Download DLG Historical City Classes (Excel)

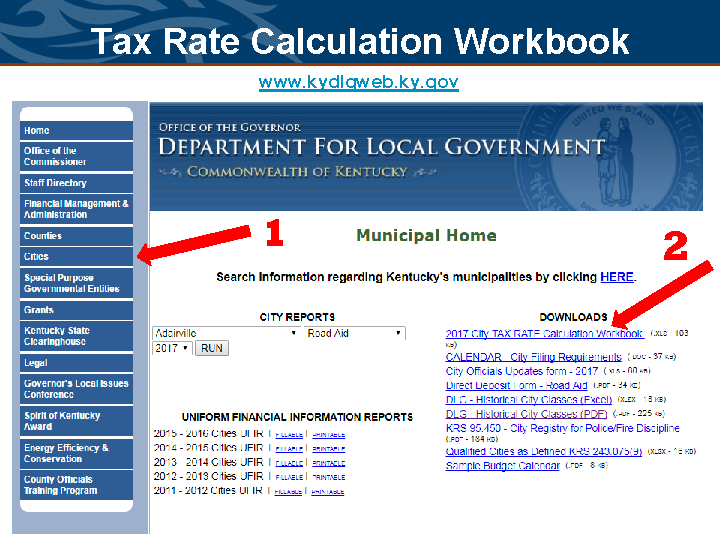[529, 399]
